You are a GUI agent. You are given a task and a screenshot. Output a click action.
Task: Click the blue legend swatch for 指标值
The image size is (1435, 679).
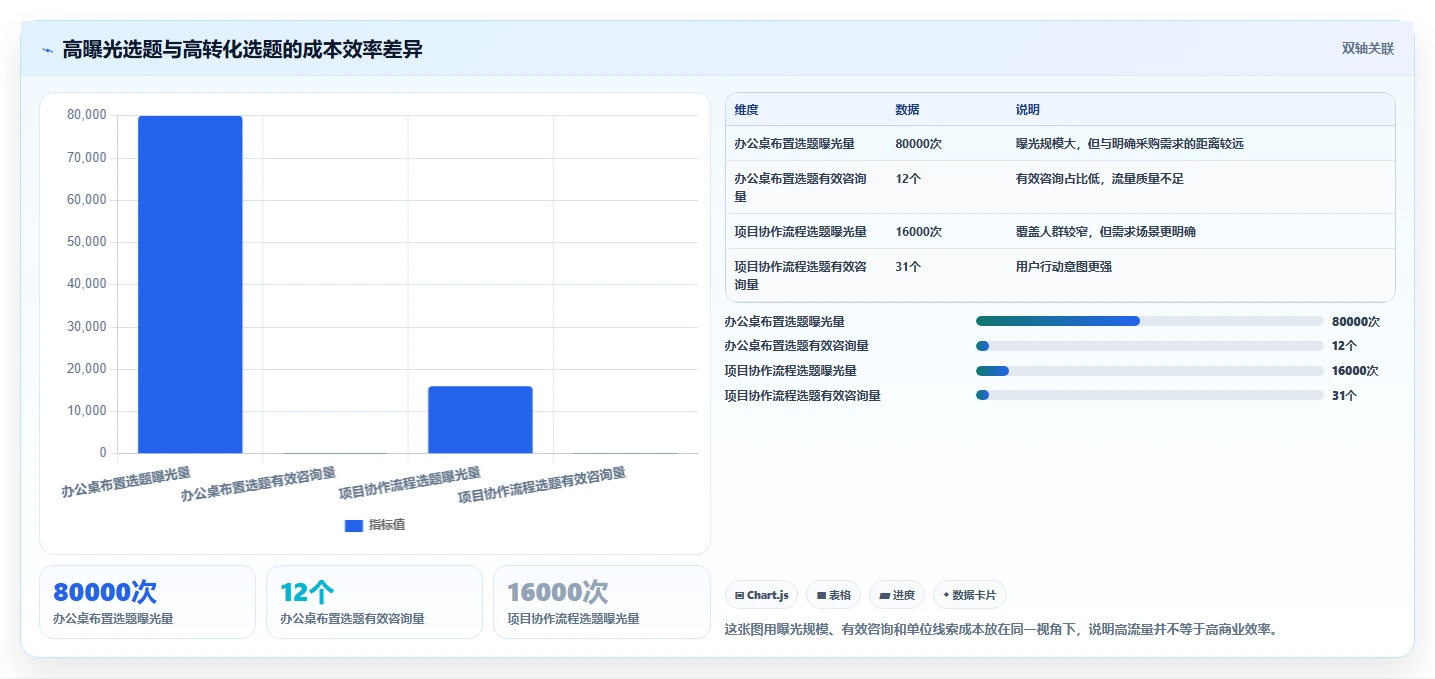click(x=354, y=526)
